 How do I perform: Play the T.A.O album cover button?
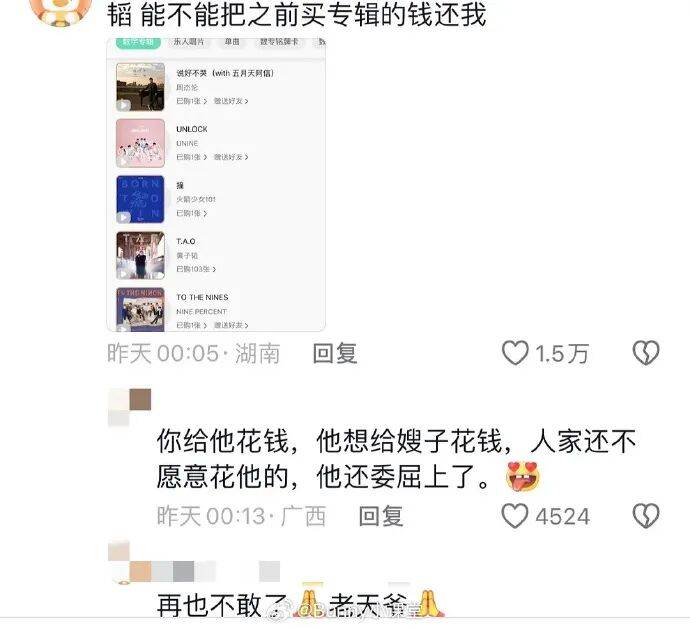coord(123,274)
